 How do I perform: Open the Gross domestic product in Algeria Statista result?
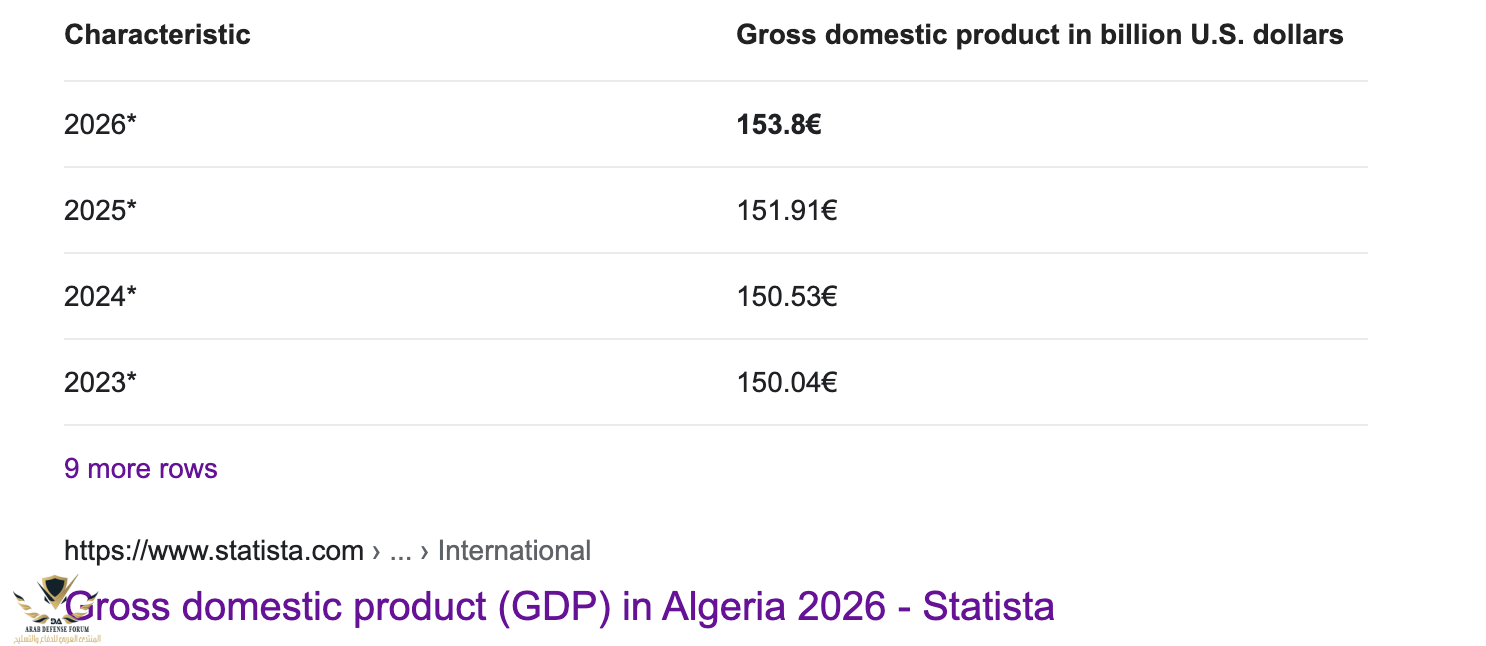[x=559, y=606]
